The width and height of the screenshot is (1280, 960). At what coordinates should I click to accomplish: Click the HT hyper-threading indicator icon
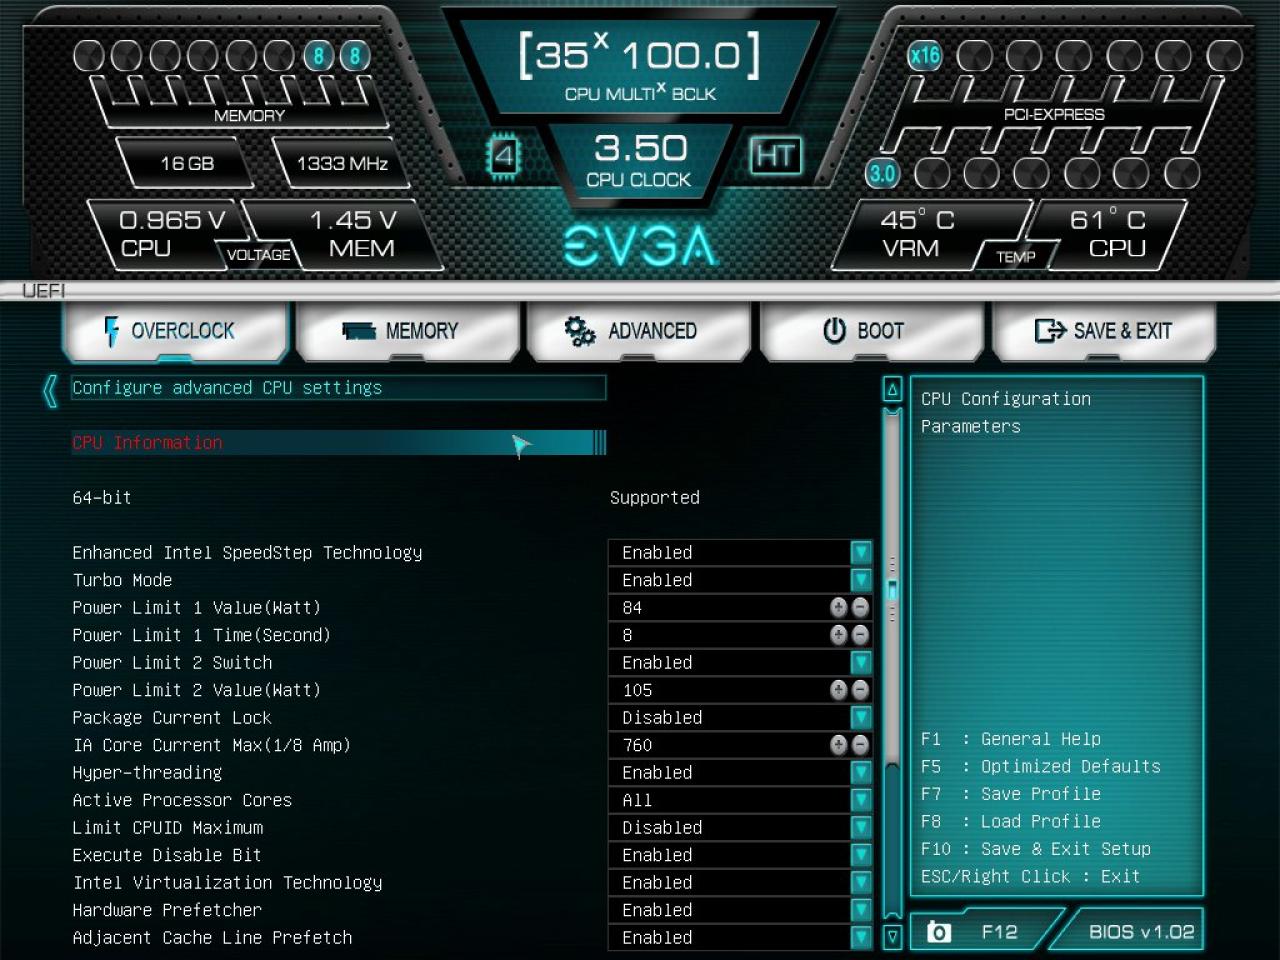click(x=776, y=156)
